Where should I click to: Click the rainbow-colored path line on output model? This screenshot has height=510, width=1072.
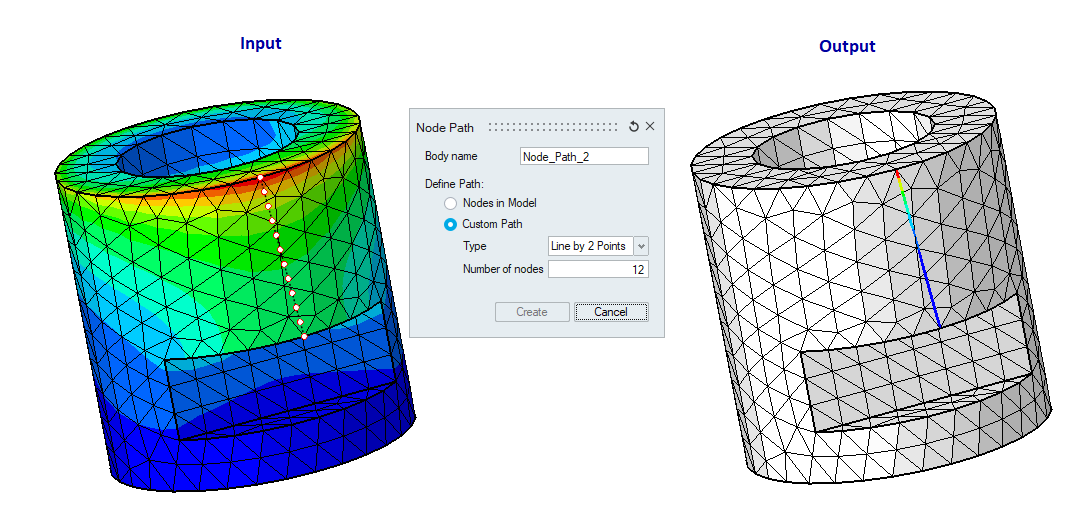point(919,250)
